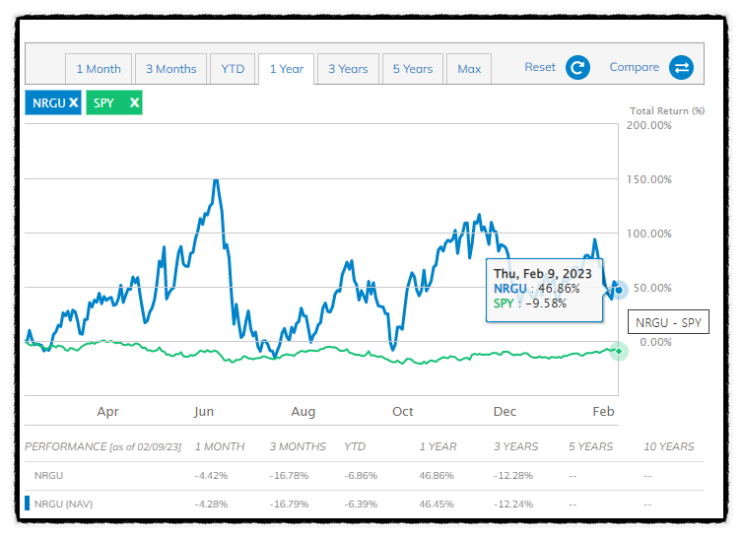The height and width of the screenshot is (538, 743).
Task: Click the Compare text link
Action: (634, 67)
